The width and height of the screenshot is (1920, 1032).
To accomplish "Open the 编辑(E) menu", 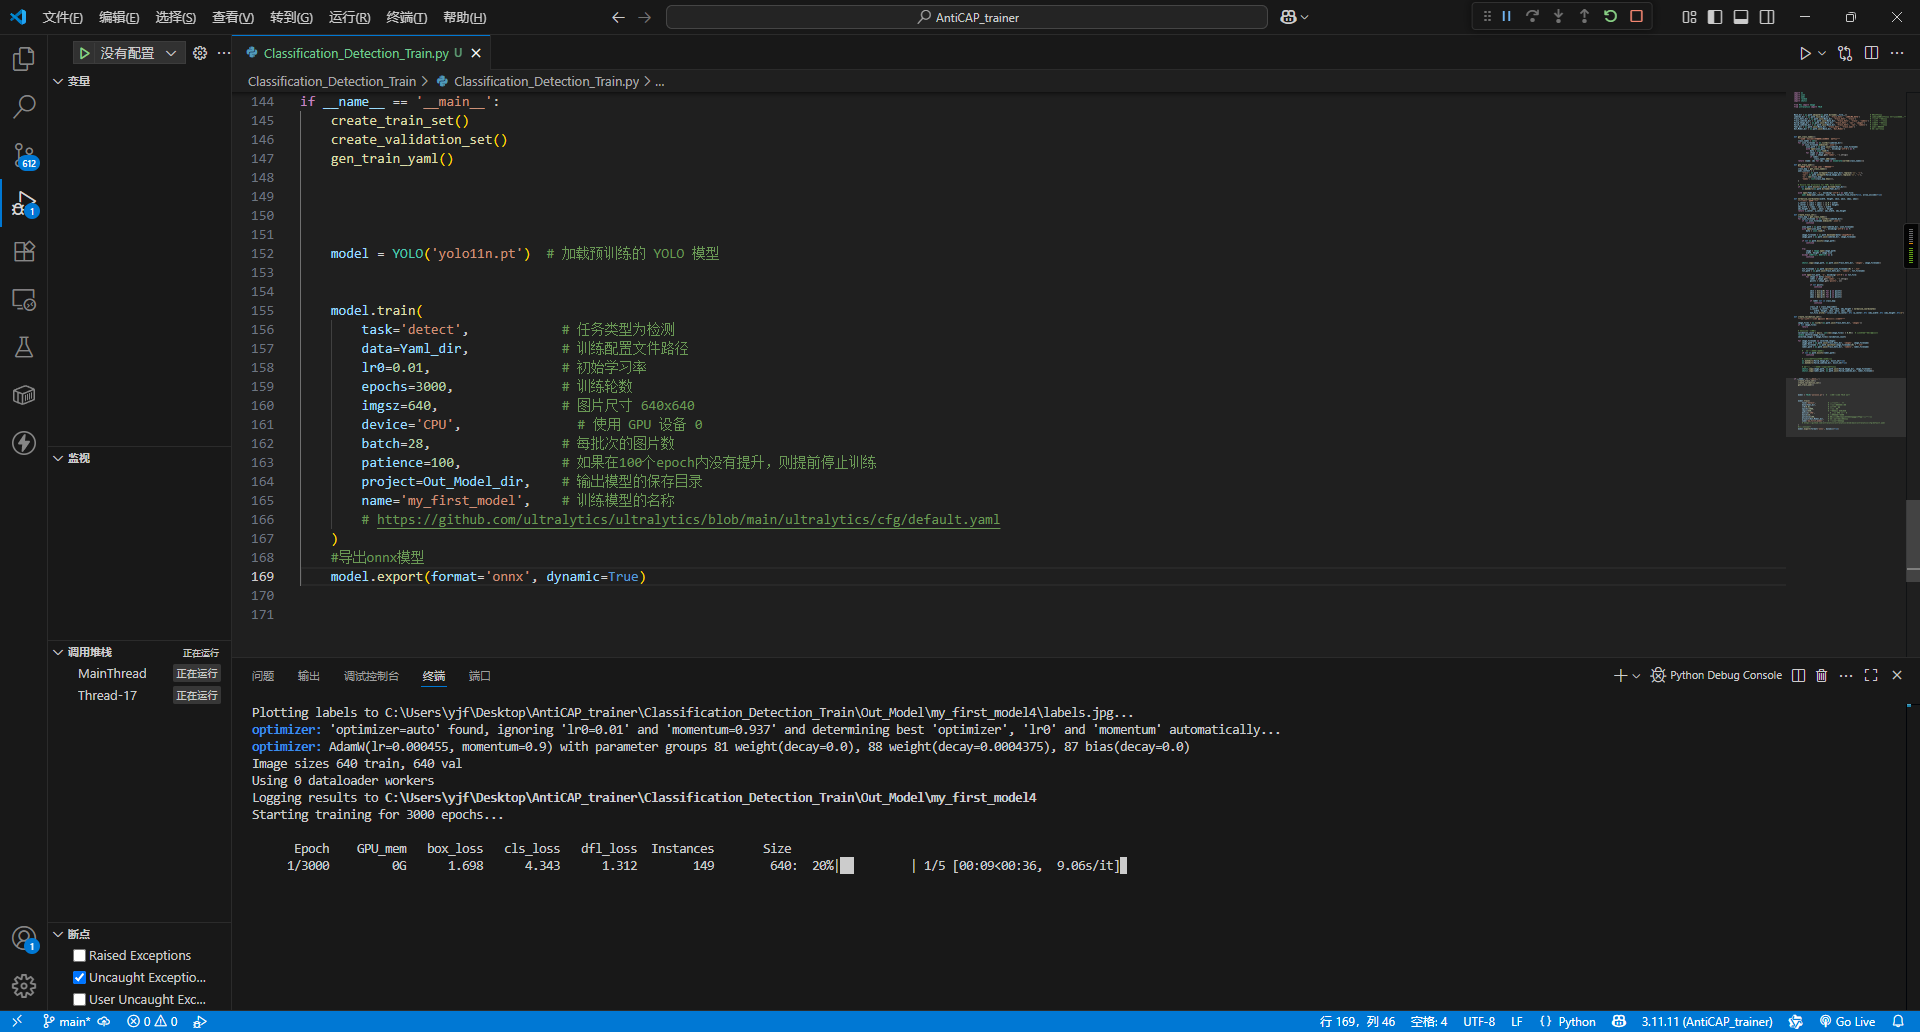I will [x=119, y=17].
